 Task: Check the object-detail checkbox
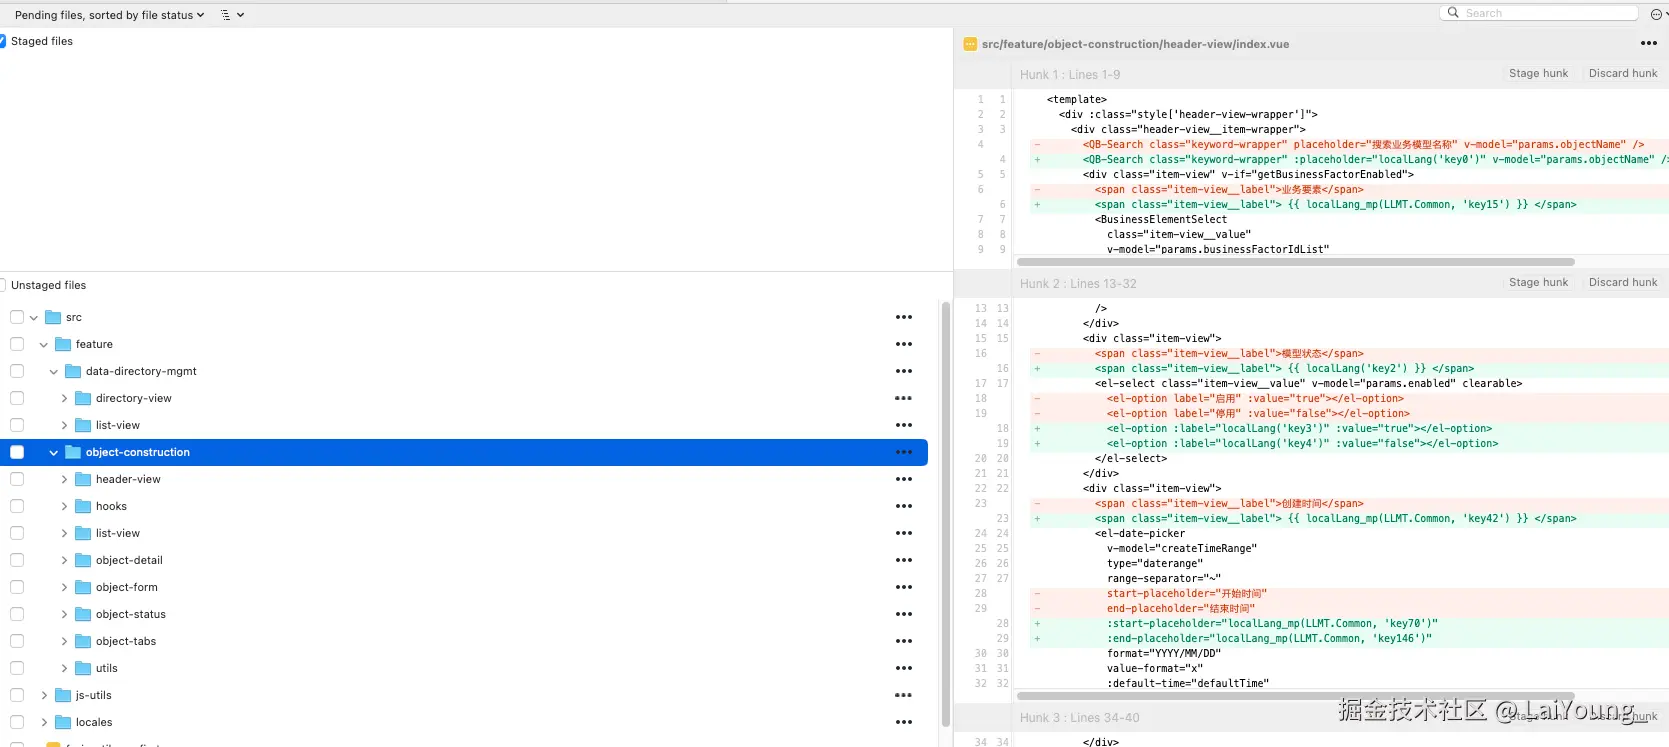(x=17, y=560)
